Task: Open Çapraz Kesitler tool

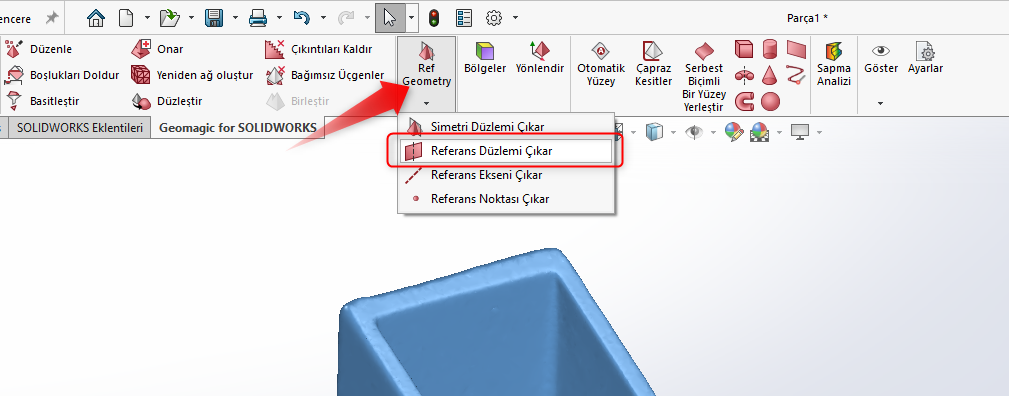Action: click(654, 64)
